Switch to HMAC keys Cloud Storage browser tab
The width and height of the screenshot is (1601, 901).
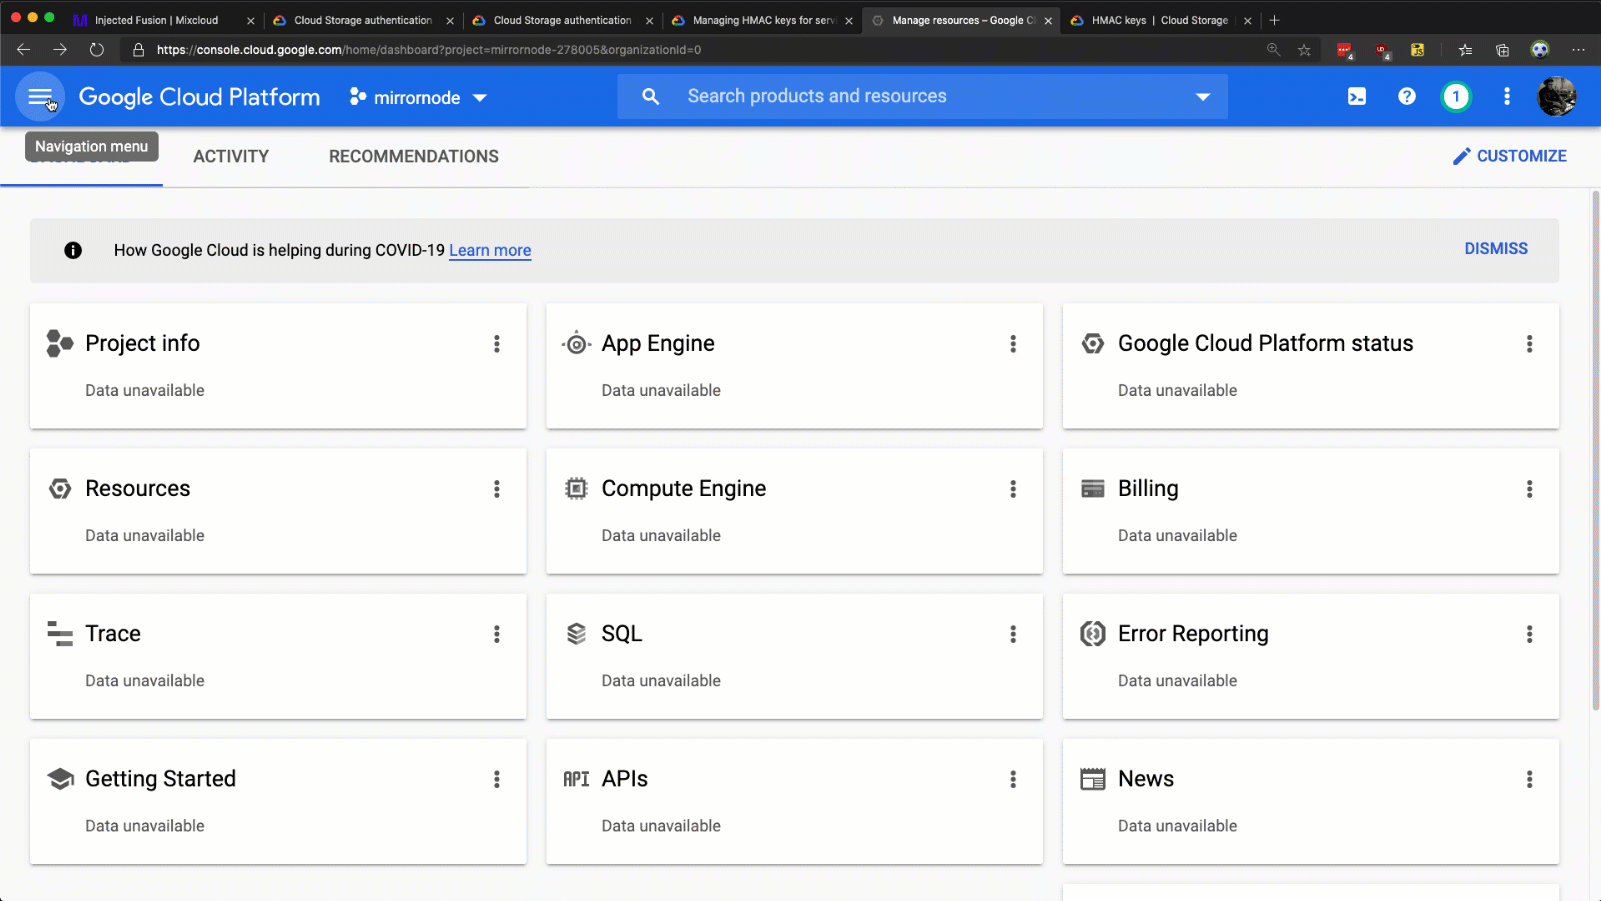point(1160,20)
